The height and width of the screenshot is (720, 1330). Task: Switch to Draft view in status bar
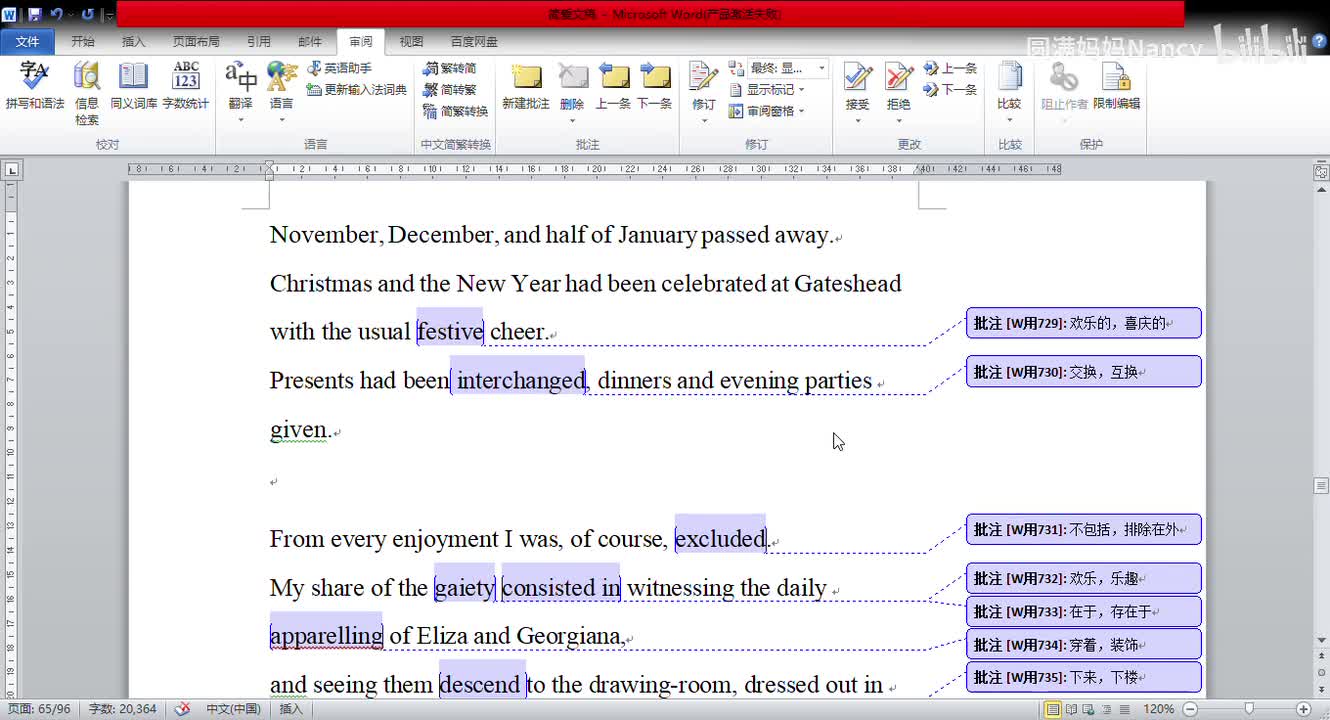point(1125,709)
